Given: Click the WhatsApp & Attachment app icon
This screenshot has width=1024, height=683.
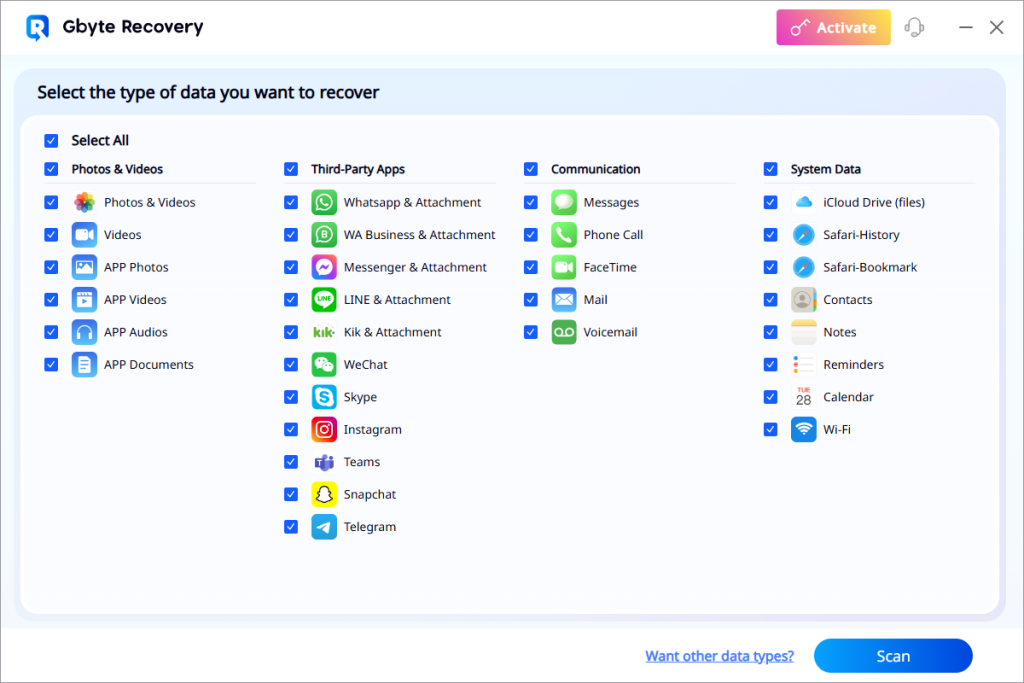Looking at the screenshot, I should [324, 202].
